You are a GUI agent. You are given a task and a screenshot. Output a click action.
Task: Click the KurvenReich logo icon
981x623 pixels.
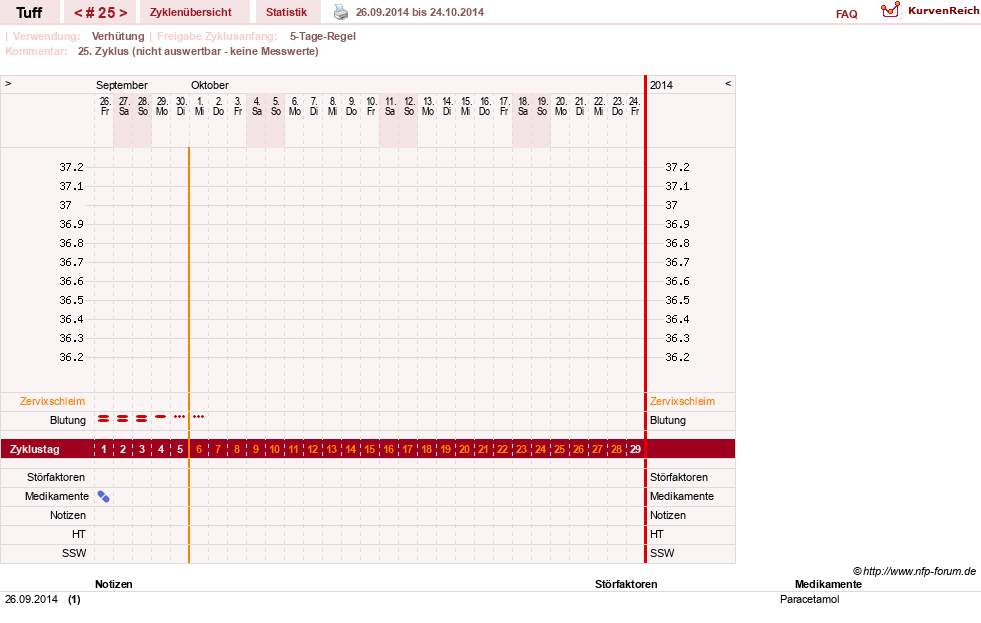[x=890, y=10]
